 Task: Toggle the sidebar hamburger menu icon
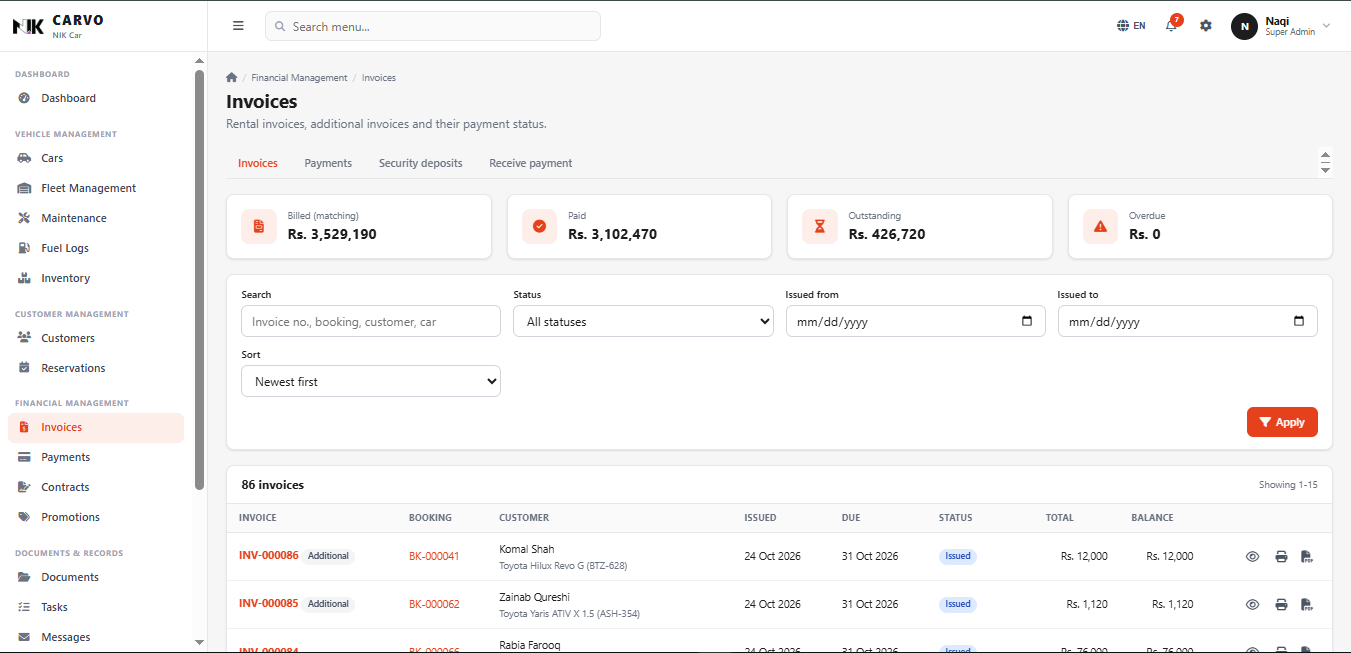click(x=238, y=26)
